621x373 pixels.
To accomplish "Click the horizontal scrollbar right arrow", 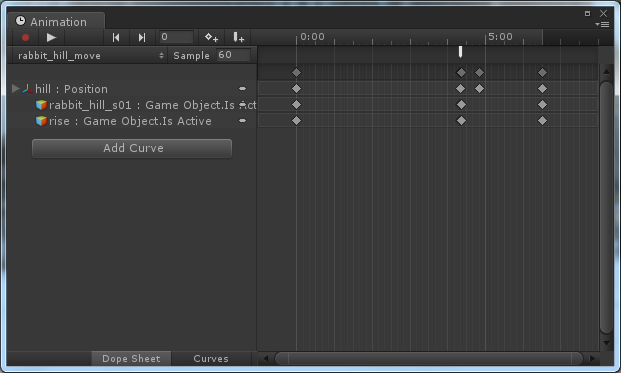I will coord(592,359).
